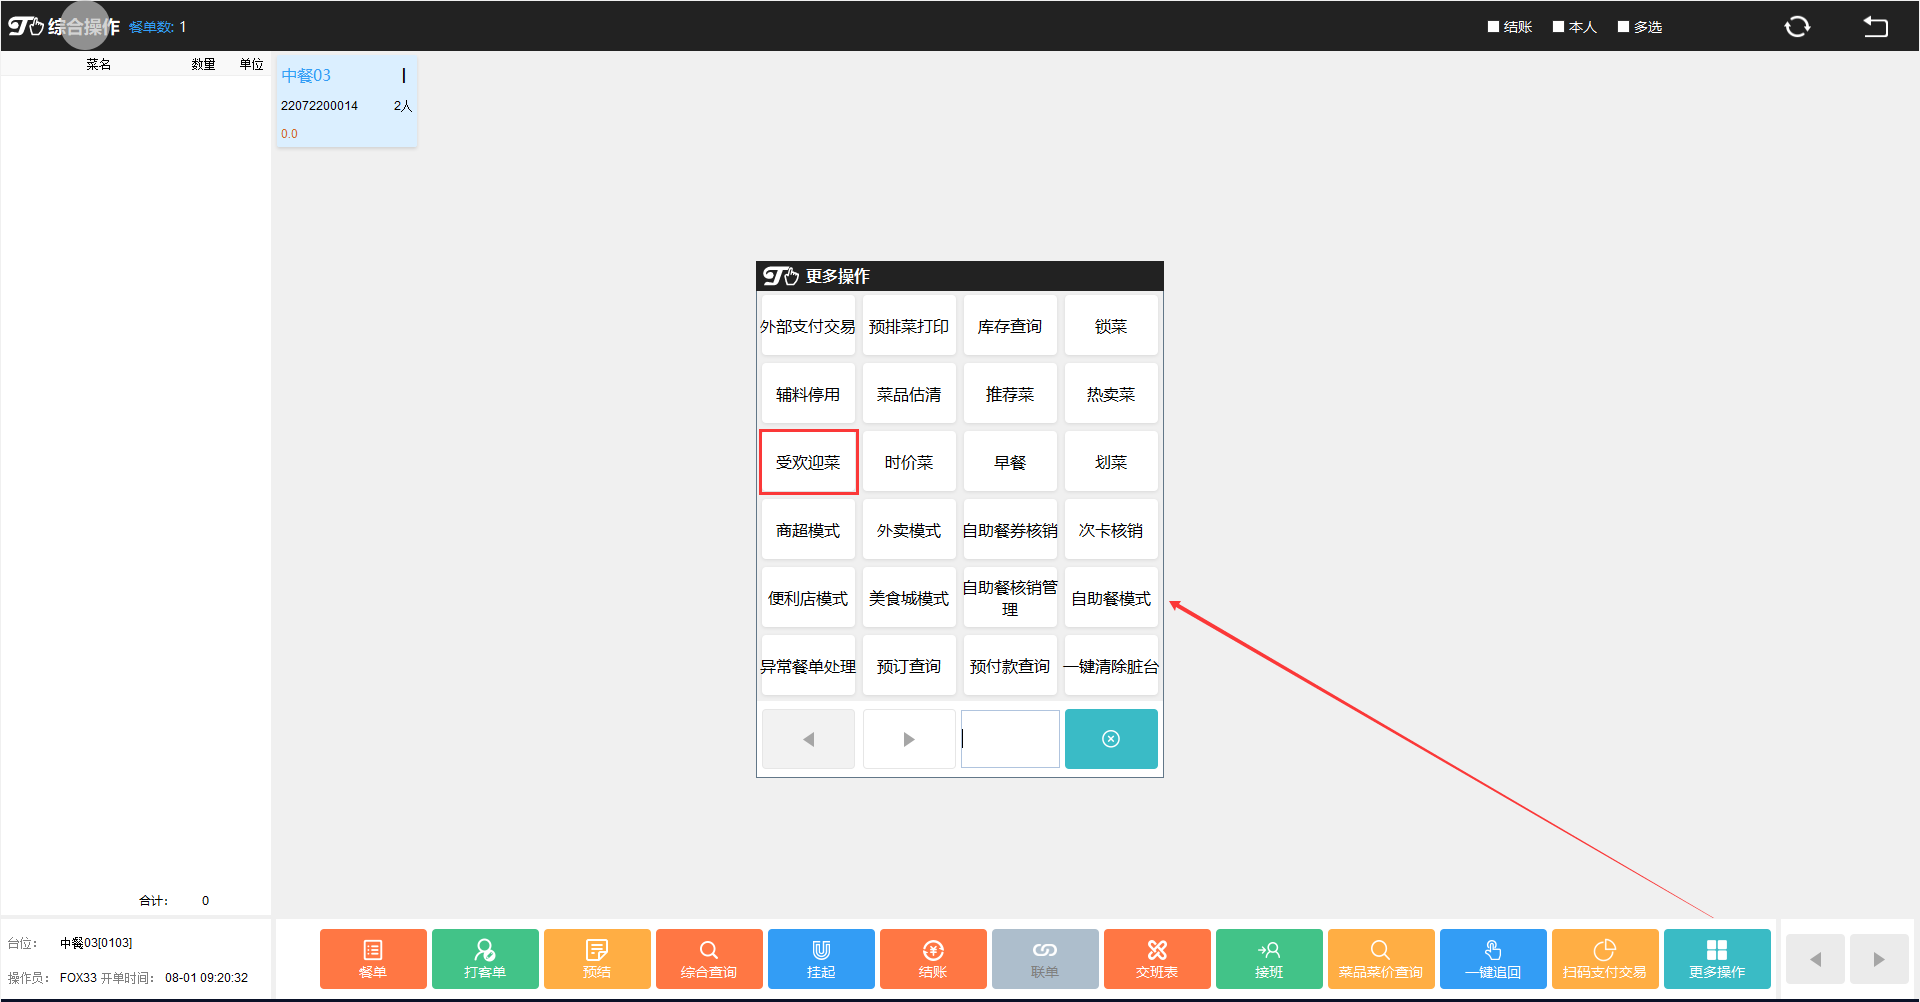Open the 结账 checkout button
This screenshot has width=1920, height=1002.
click(x=933, y=958)
